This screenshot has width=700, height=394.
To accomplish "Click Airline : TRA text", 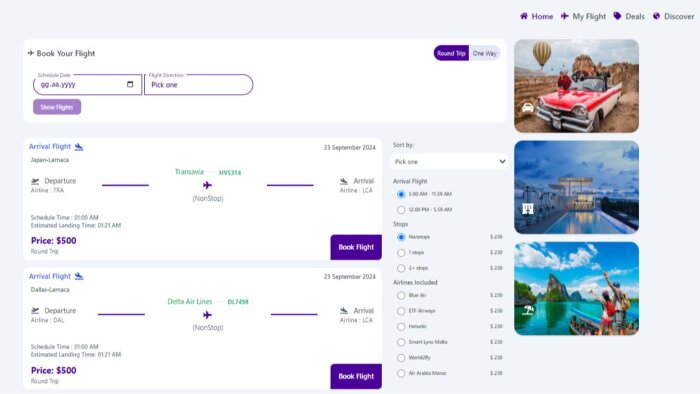I will (x=47, y=191).
